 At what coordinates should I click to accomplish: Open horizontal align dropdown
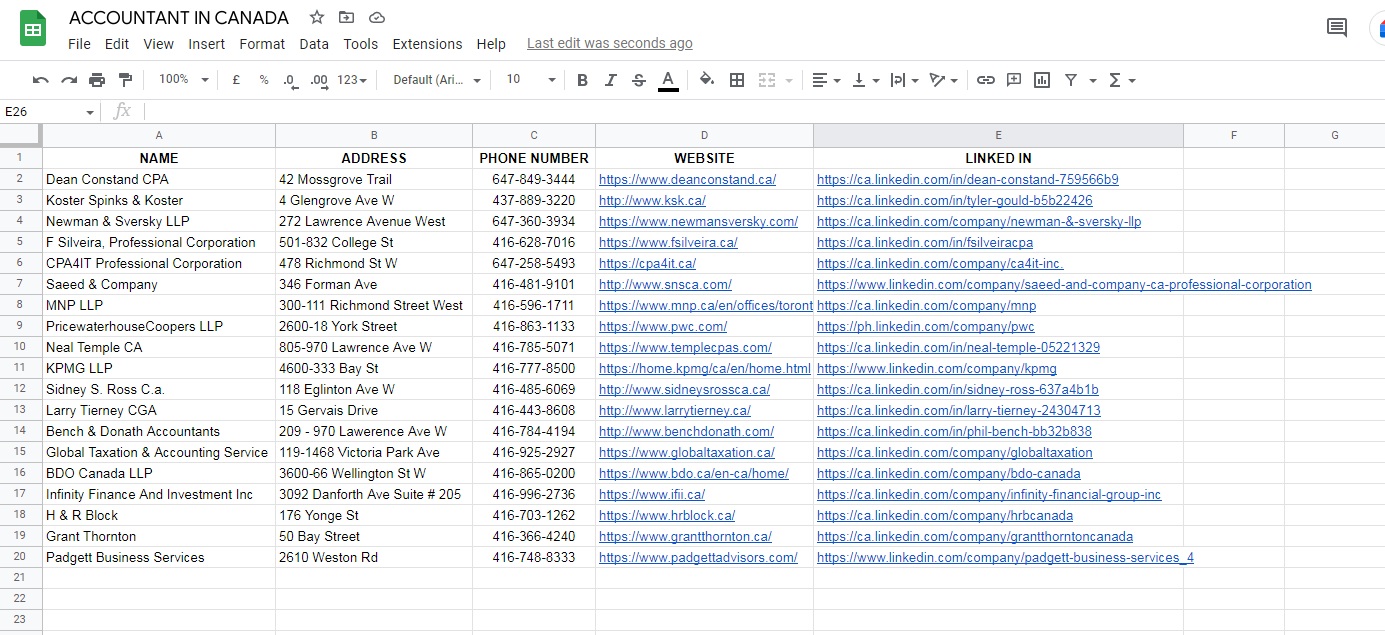point(826,80)
